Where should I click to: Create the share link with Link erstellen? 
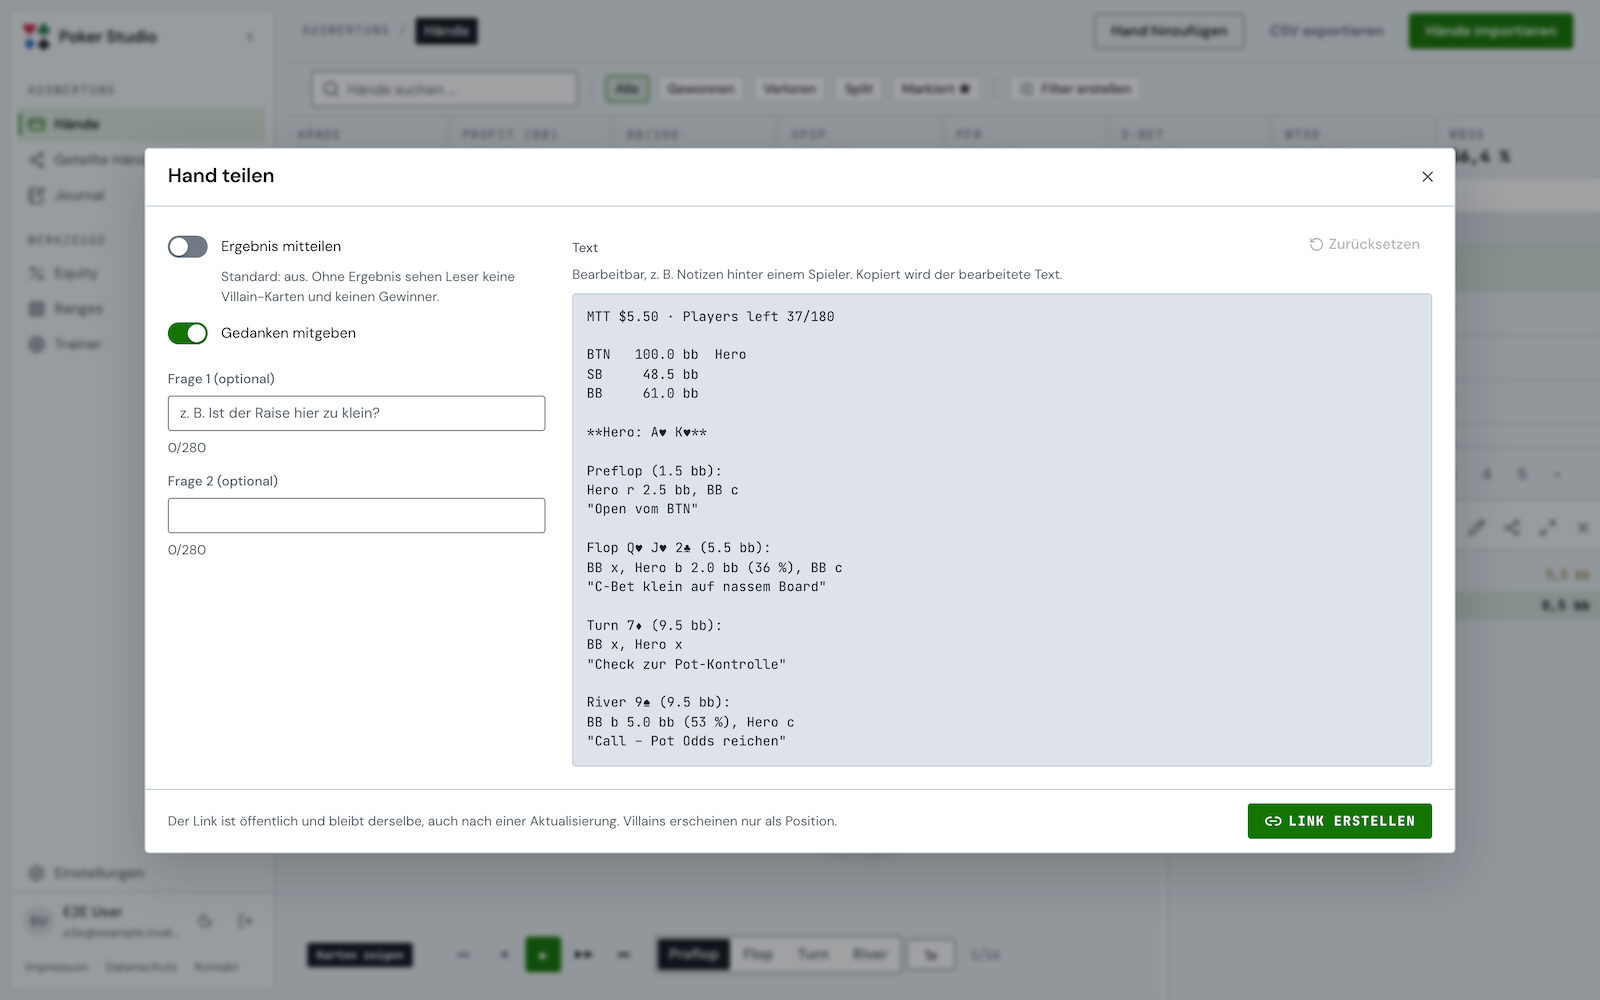(1339, 821)
